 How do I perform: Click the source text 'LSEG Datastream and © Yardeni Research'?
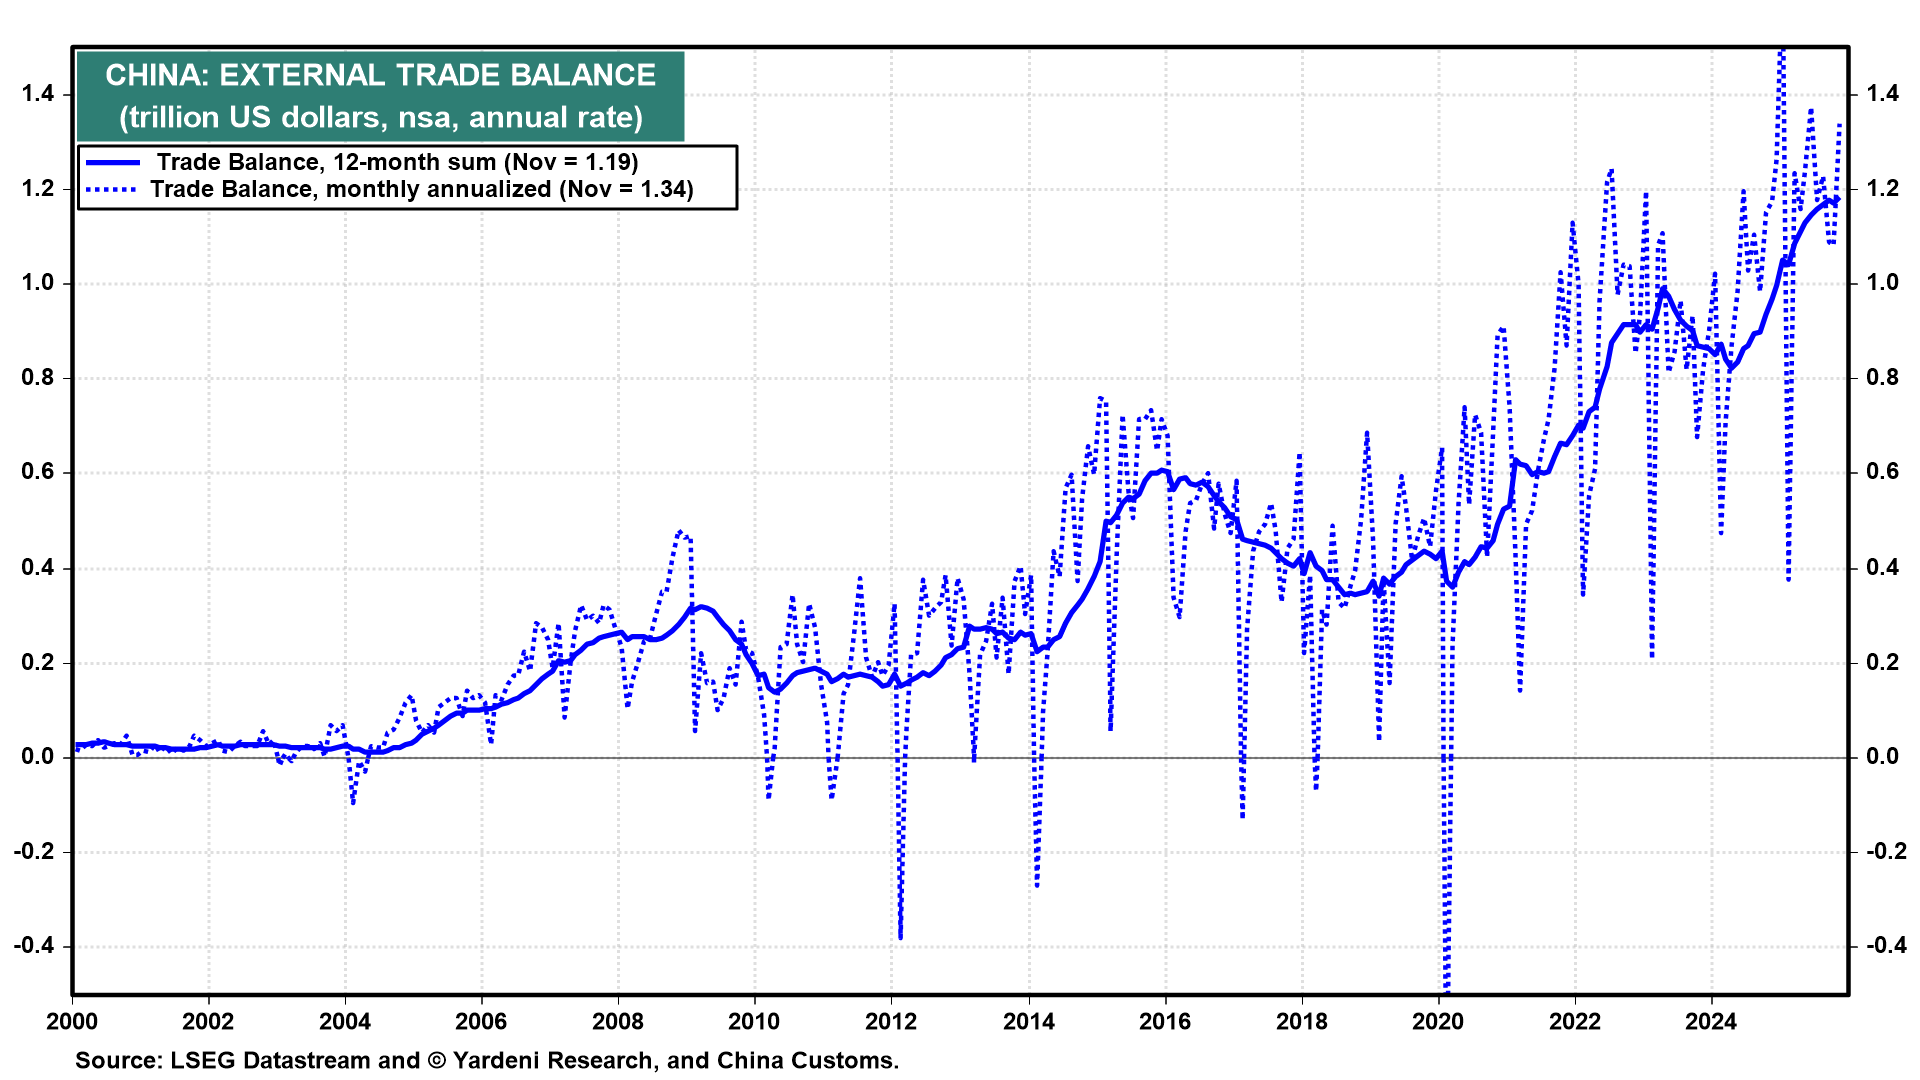click(413, 1060)
